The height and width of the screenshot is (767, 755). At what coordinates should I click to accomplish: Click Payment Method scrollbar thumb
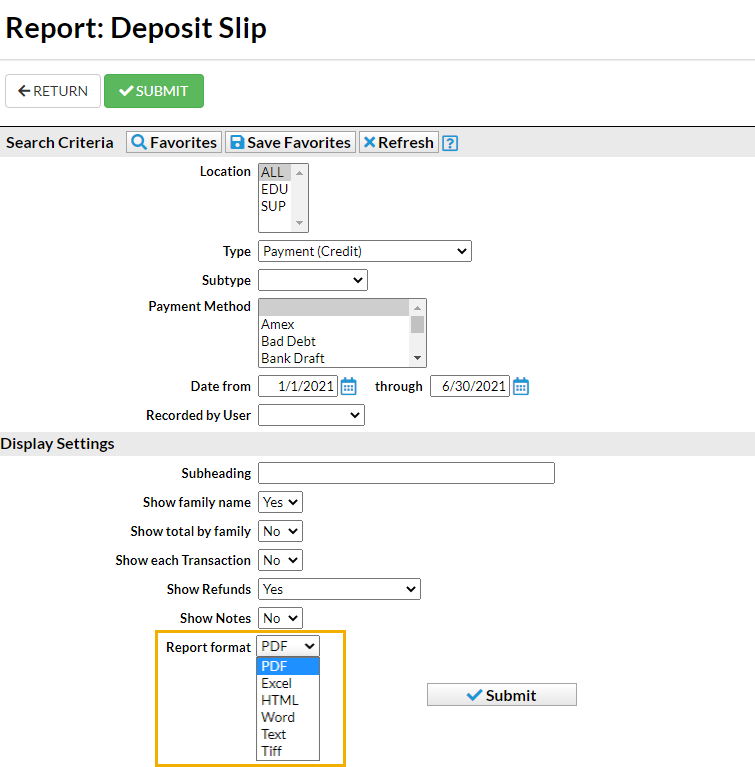(417, 324)
